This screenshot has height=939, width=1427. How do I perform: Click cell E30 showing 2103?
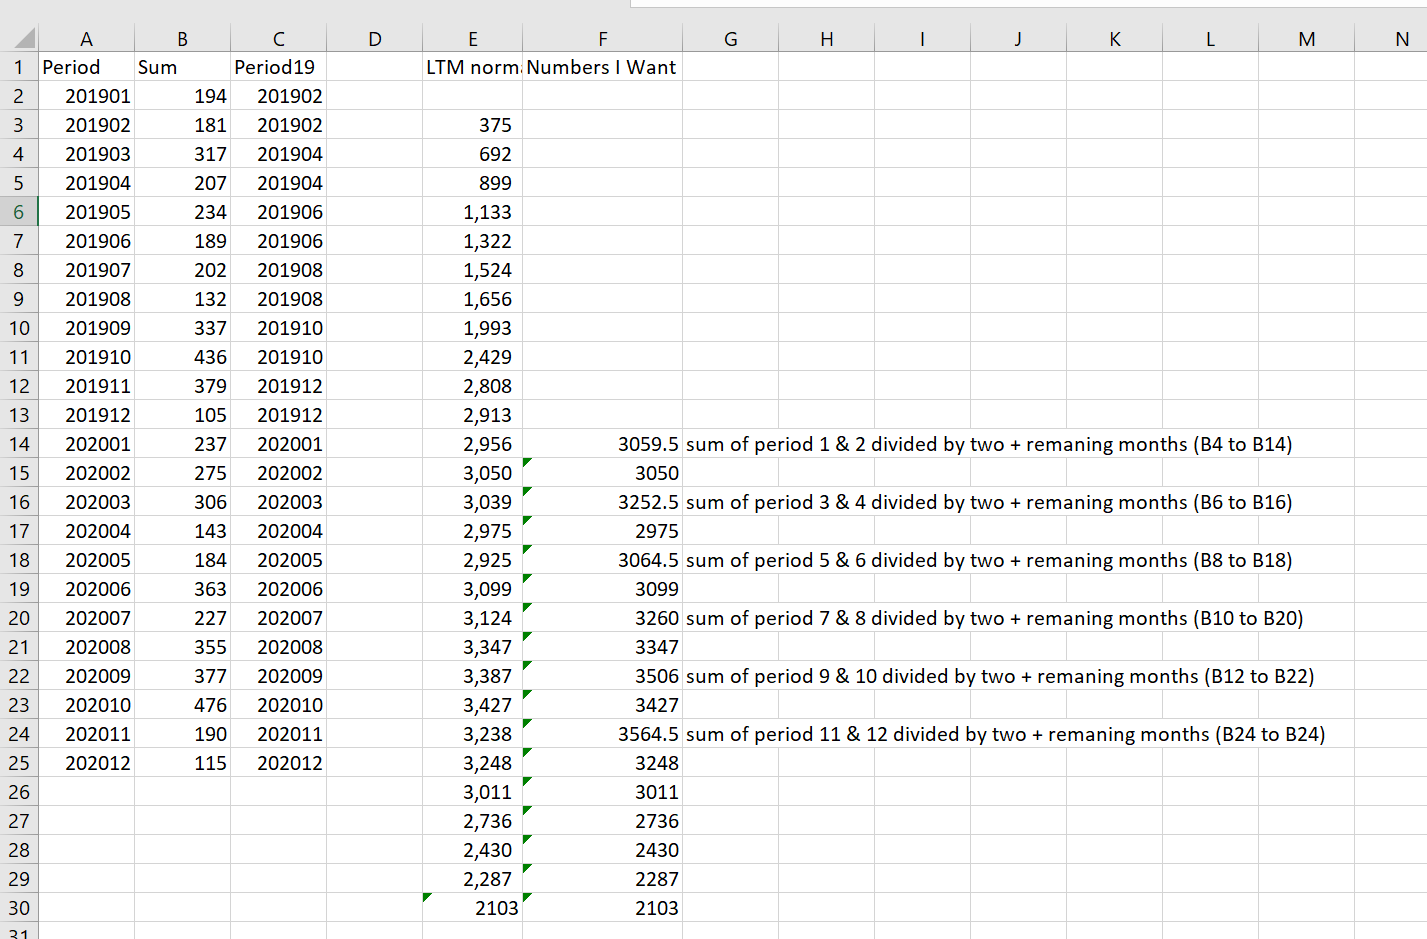472,908
